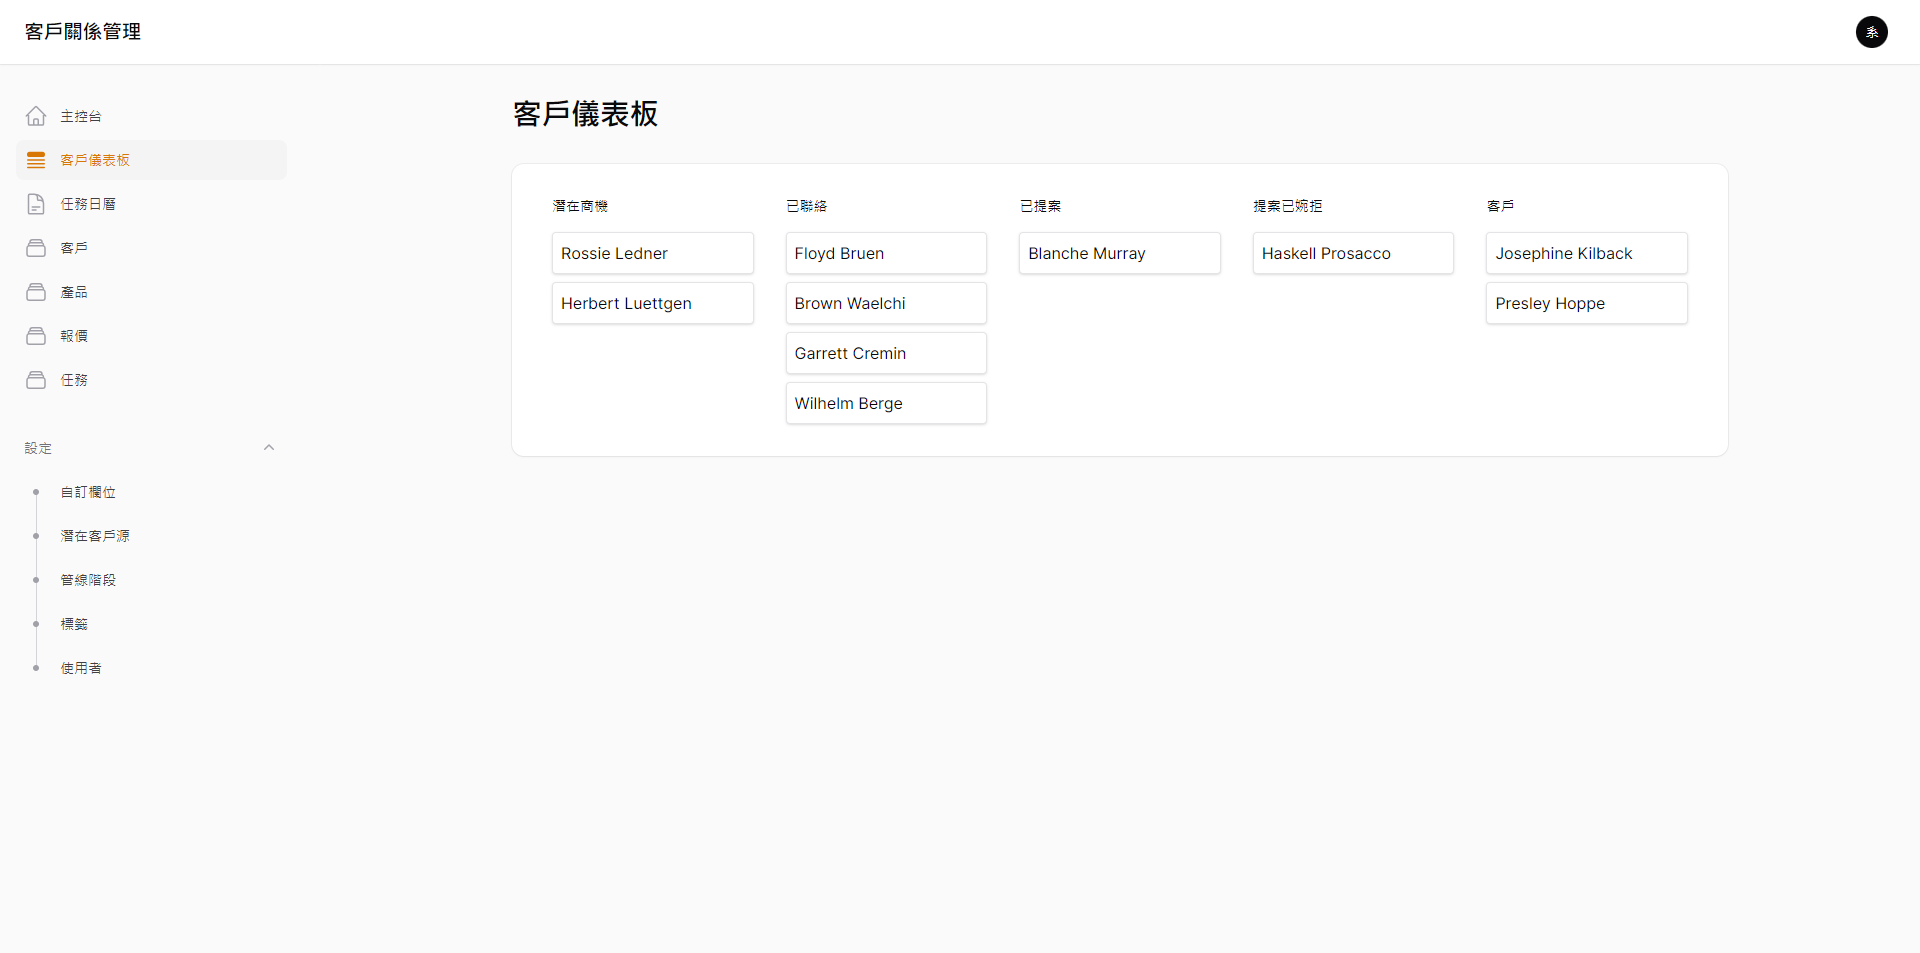Collapse the 設定 section chevron
This screenshot has height=953, width=1920.
(268, 447)
